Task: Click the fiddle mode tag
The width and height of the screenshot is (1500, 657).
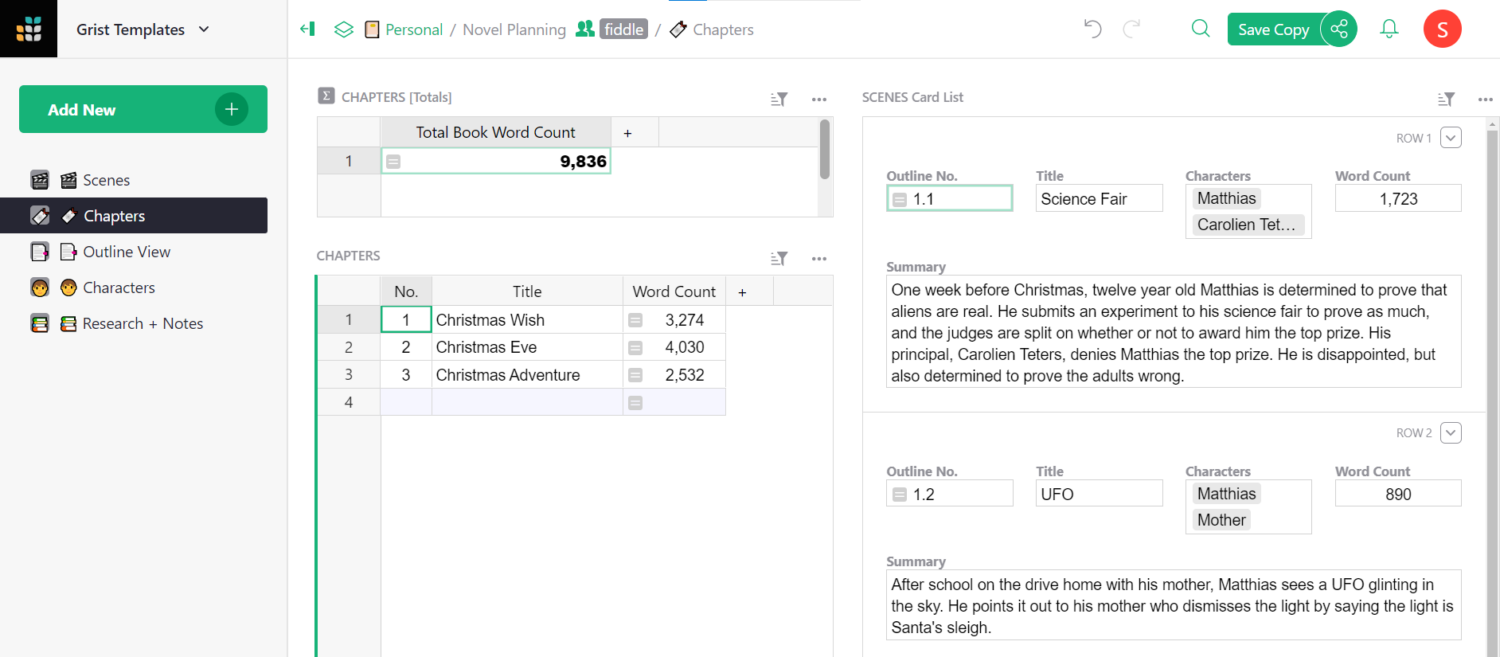Action: click(624, 30)
